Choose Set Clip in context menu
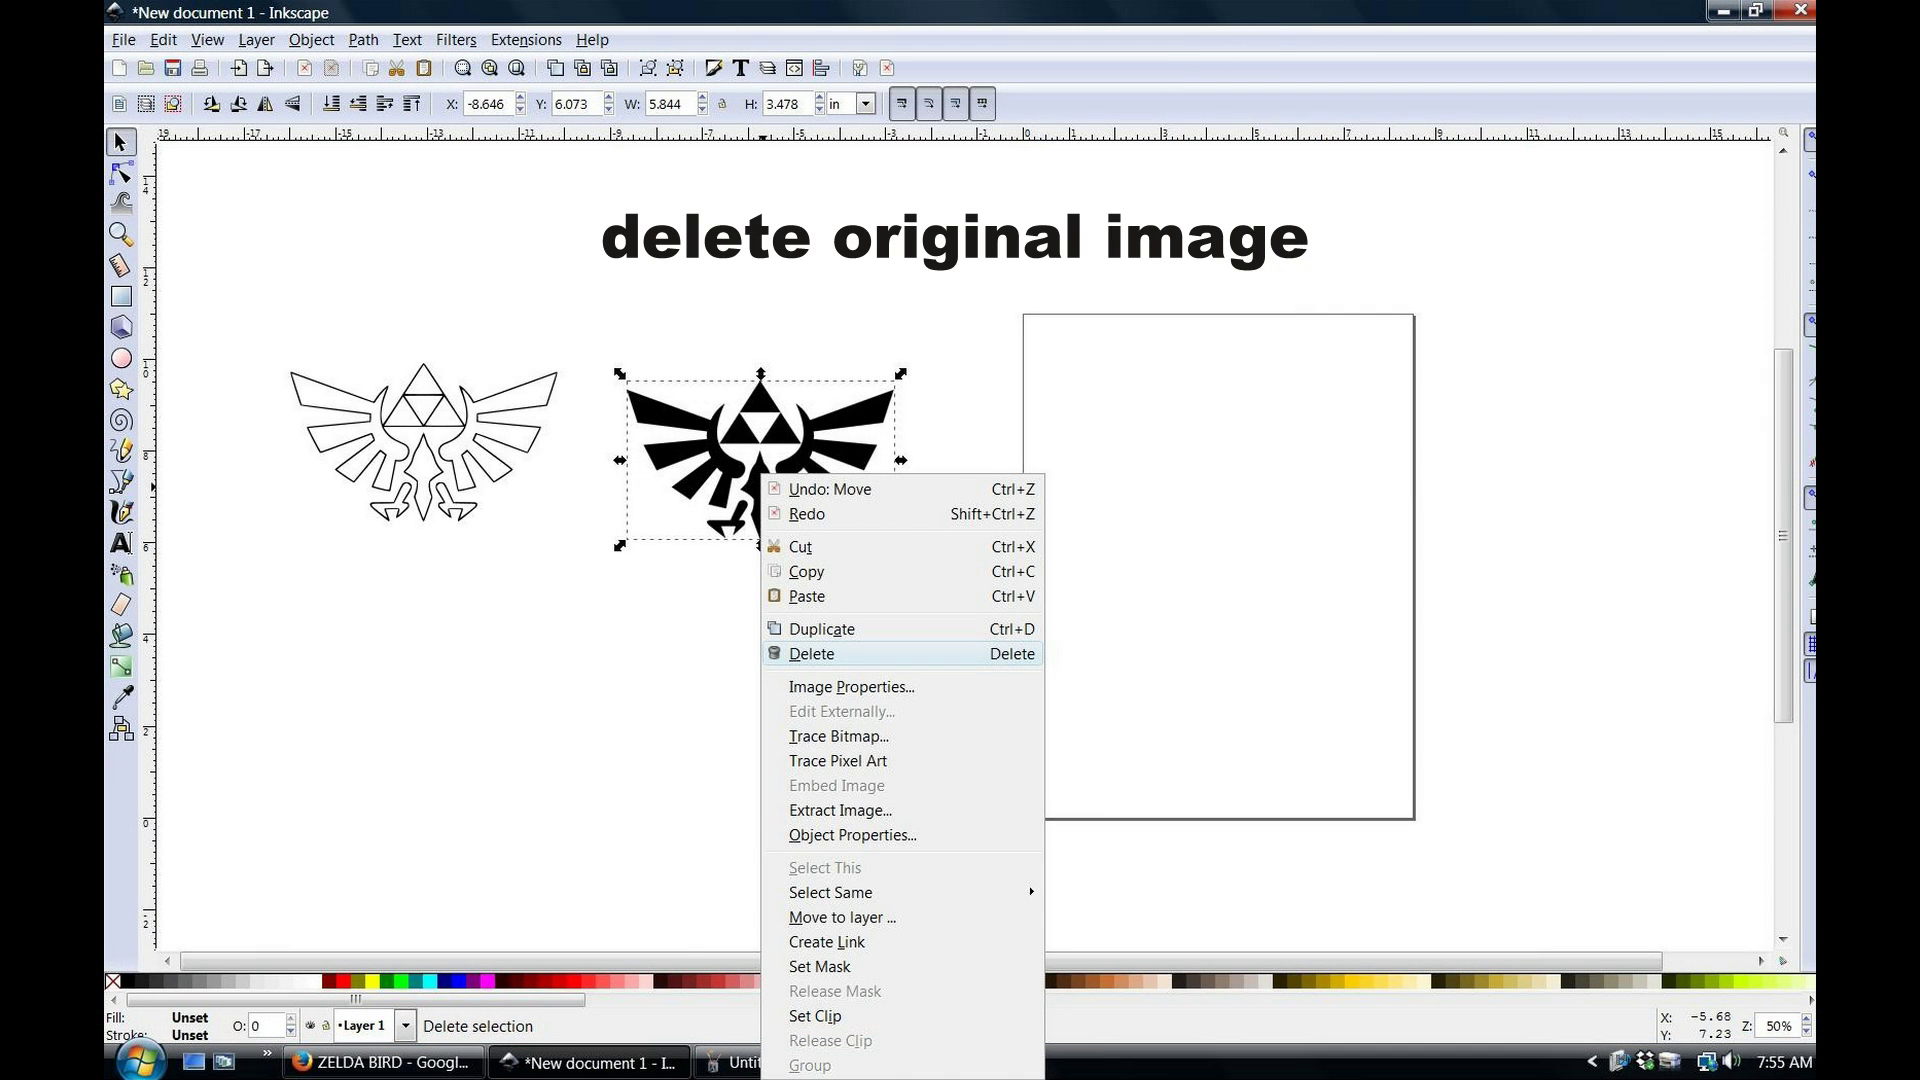Image resolution: width=1920 pixels, height=1080 pixels. [x=902, y=1016]
